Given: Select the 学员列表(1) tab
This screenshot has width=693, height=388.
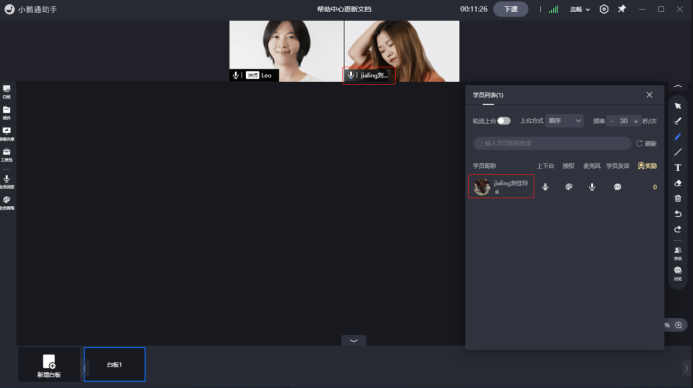Looking at the screenshot, I should tap(488, 95).
